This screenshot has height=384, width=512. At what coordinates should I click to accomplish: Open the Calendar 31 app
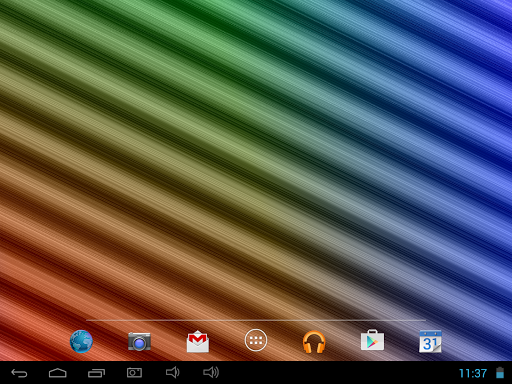click(x=430, y=341)
